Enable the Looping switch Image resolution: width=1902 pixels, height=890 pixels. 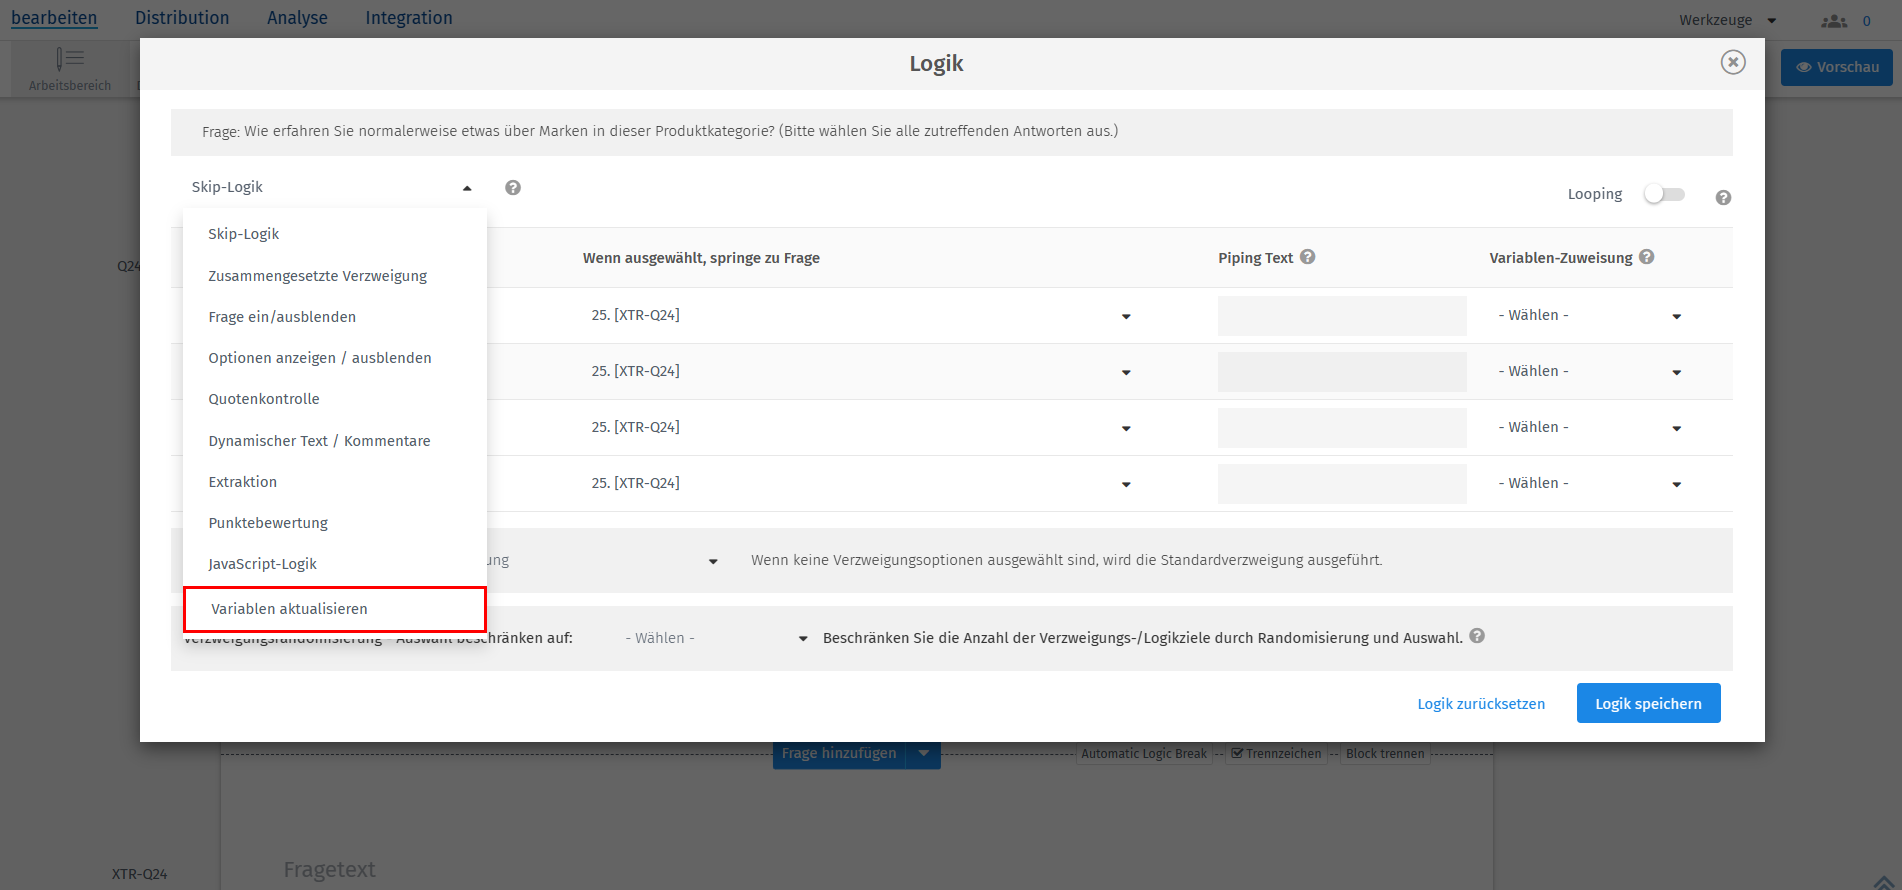(1665, 194)
